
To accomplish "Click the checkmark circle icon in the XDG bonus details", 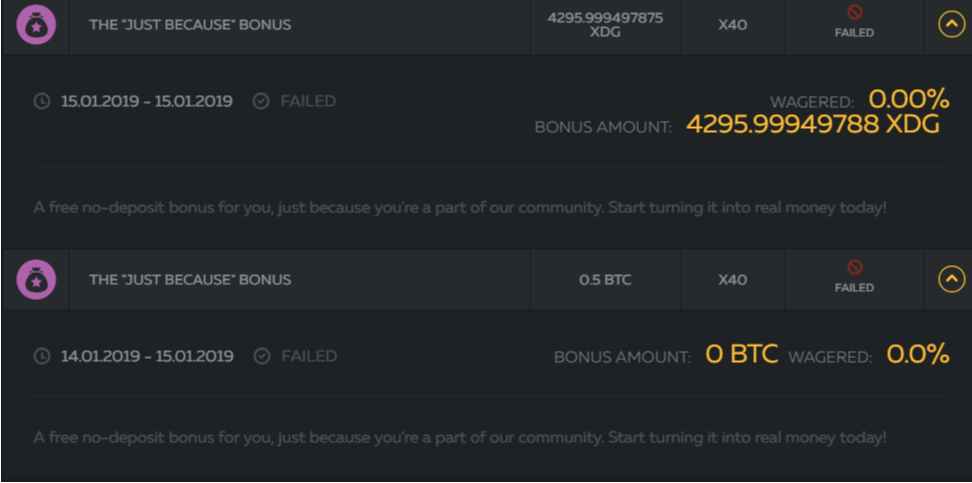I will point(262,101).
